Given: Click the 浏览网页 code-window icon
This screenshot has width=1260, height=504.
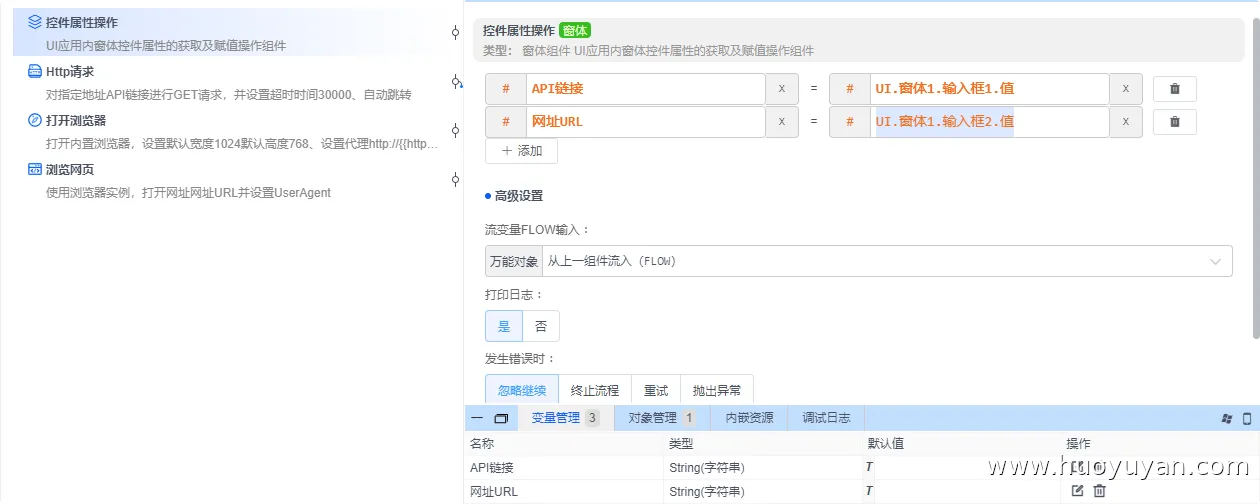Looking at the screenshot, I should click(35, 169).
